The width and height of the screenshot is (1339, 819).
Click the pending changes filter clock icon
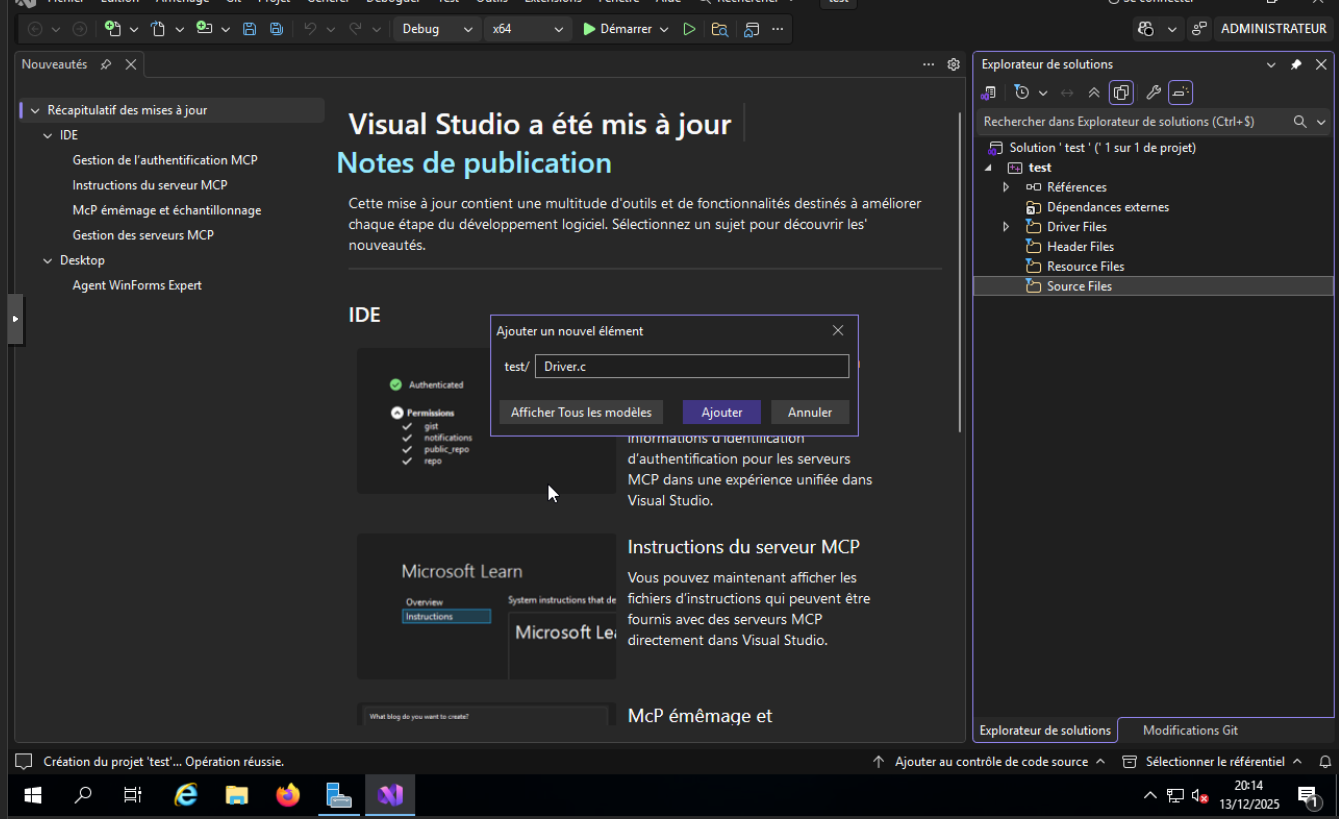coord(1021,93)
